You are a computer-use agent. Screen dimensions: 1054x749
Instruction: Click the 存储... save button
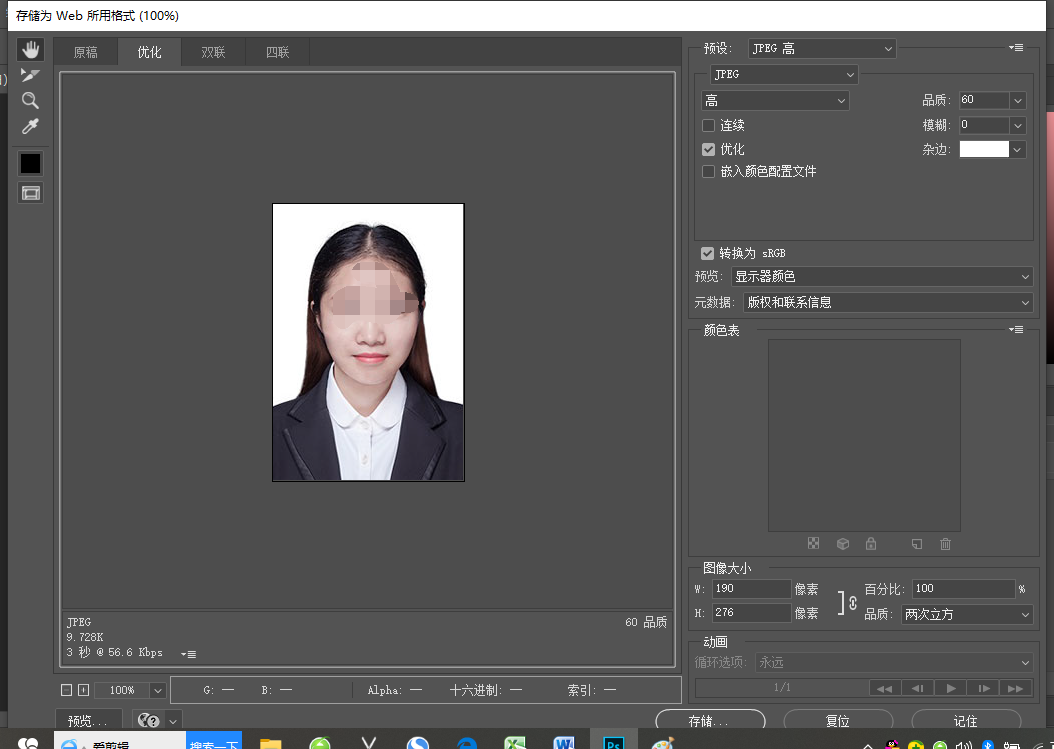coord(710,720)
